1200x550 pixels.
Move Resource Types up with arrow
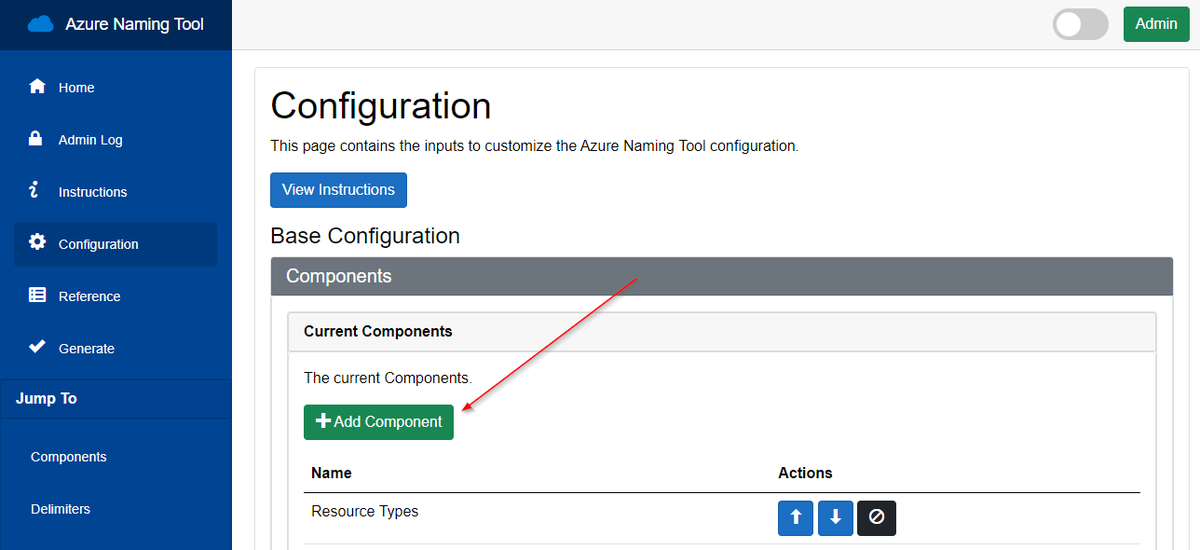click(796, 518)
